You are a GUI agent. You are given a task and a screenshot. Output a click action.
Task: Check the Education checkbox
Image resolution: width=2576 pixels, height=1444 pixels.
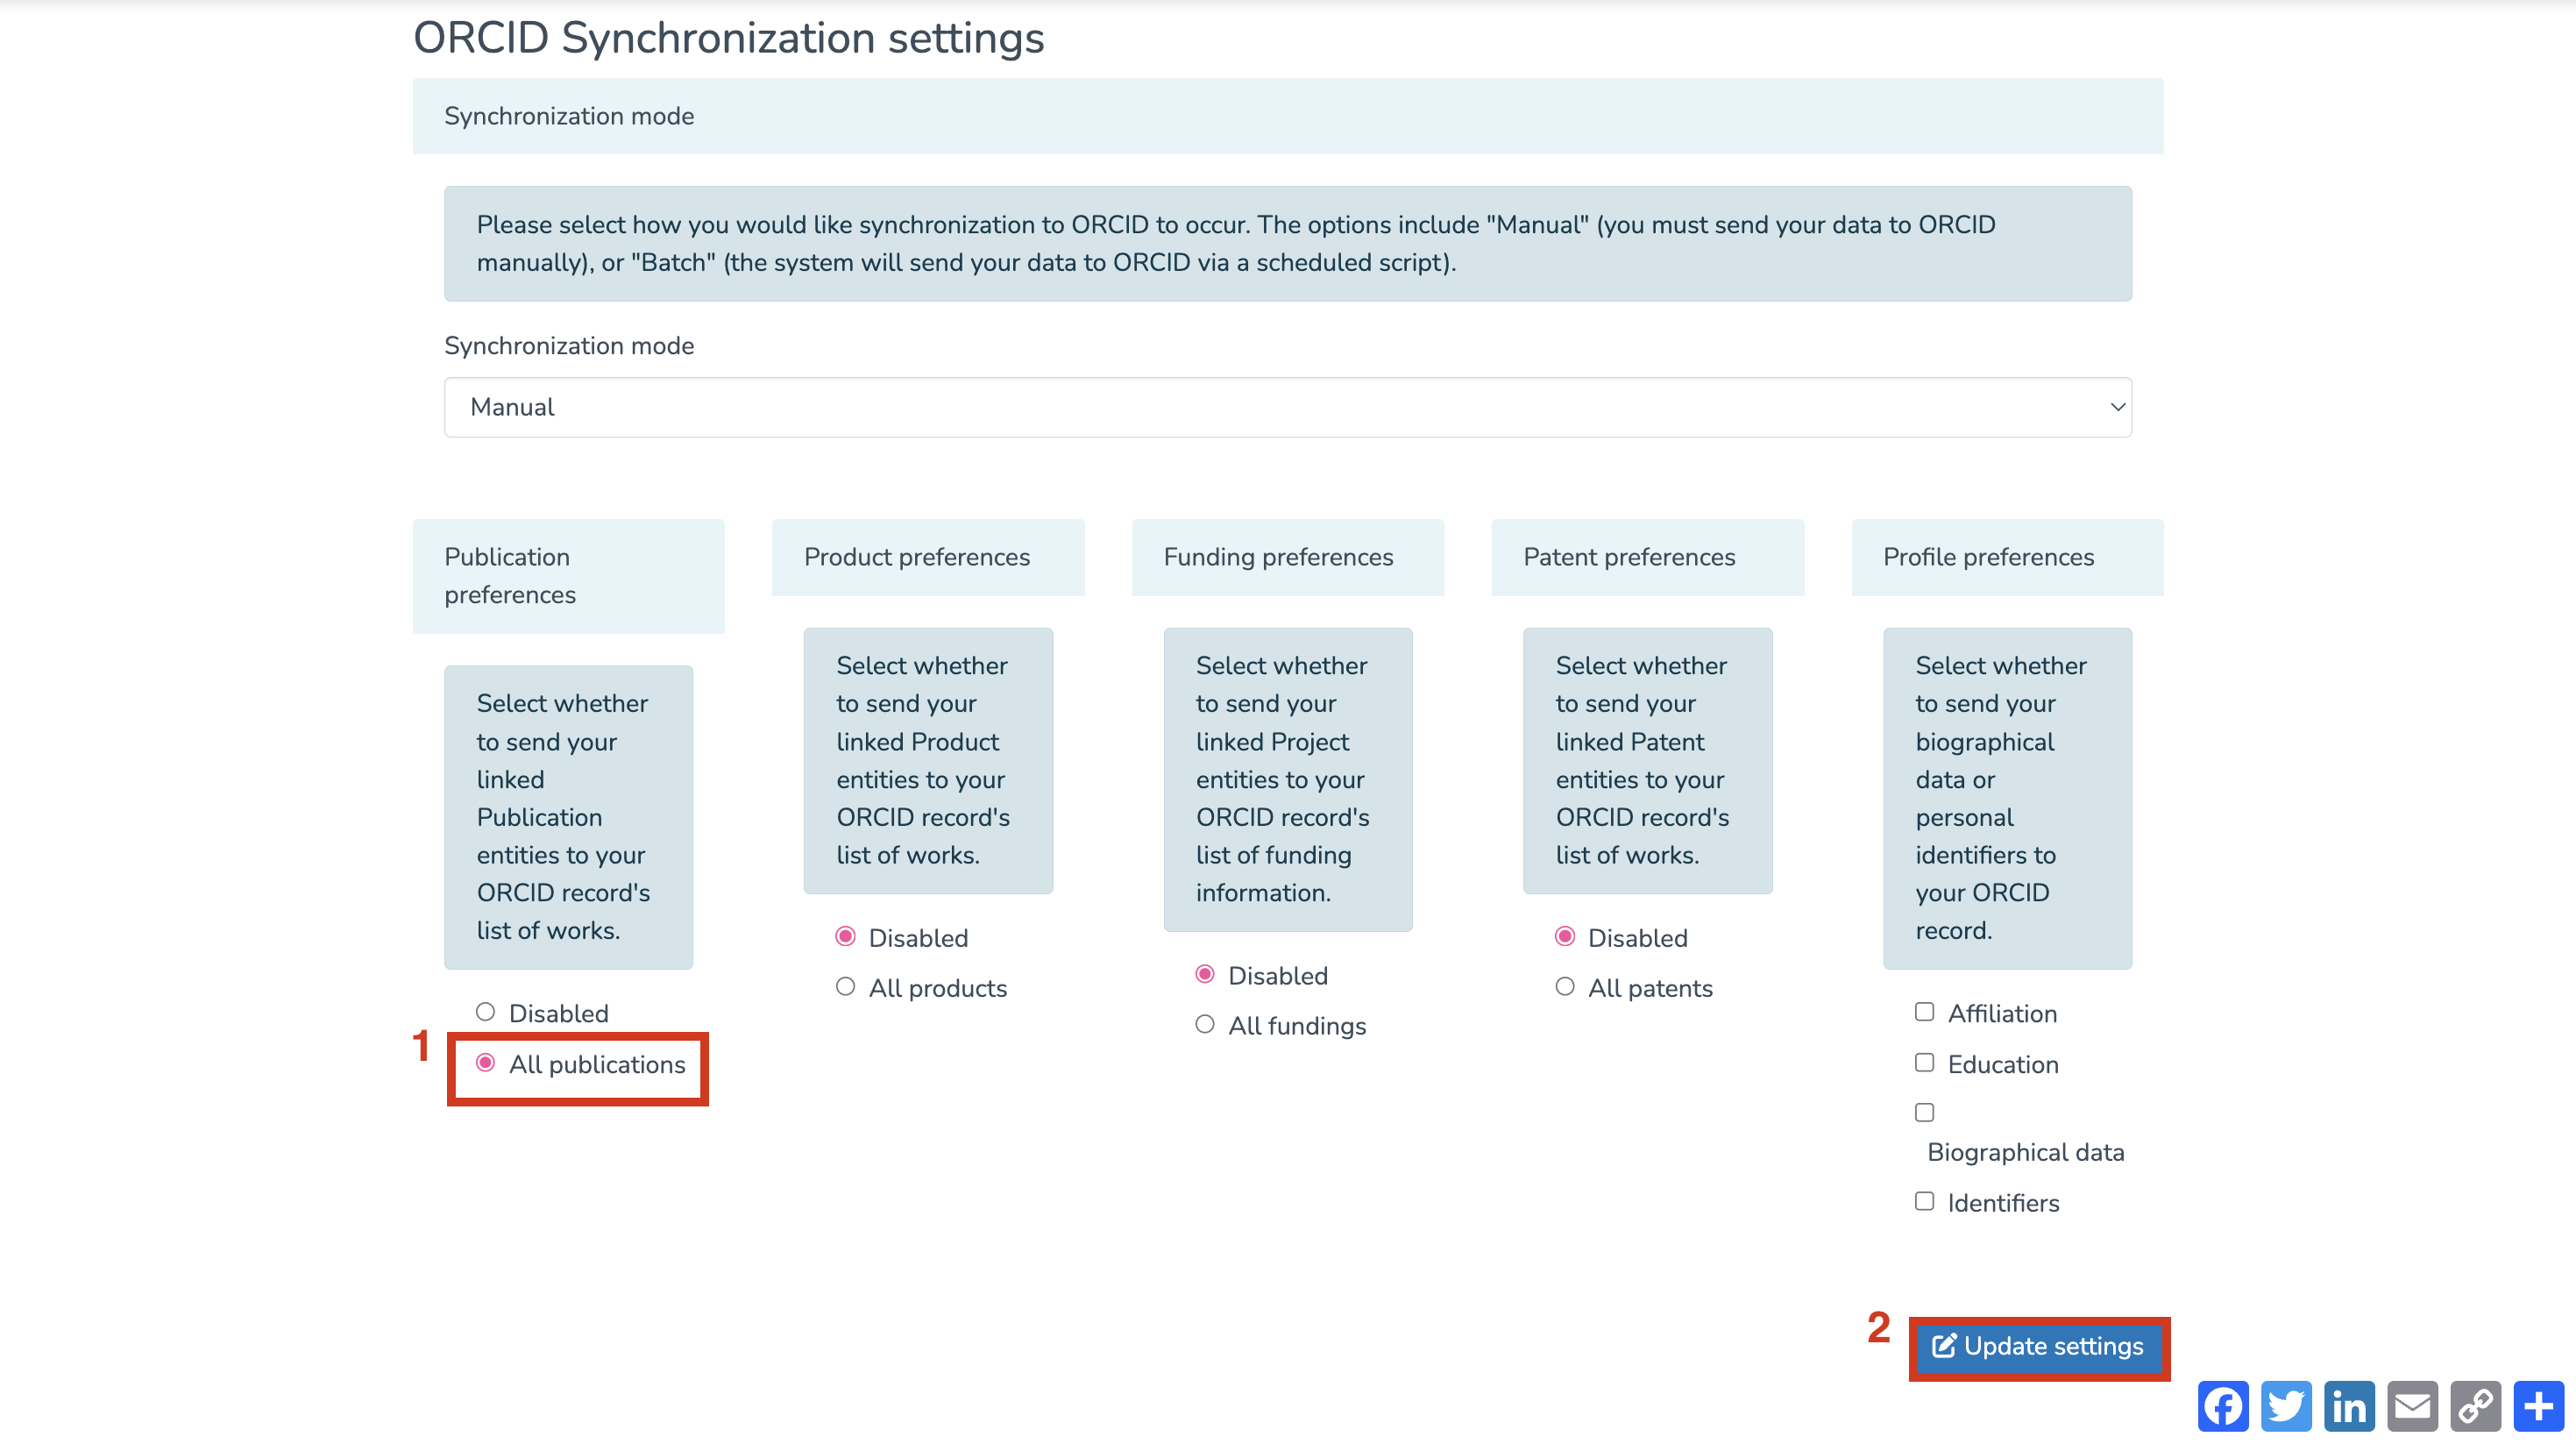(1924, 1063)
